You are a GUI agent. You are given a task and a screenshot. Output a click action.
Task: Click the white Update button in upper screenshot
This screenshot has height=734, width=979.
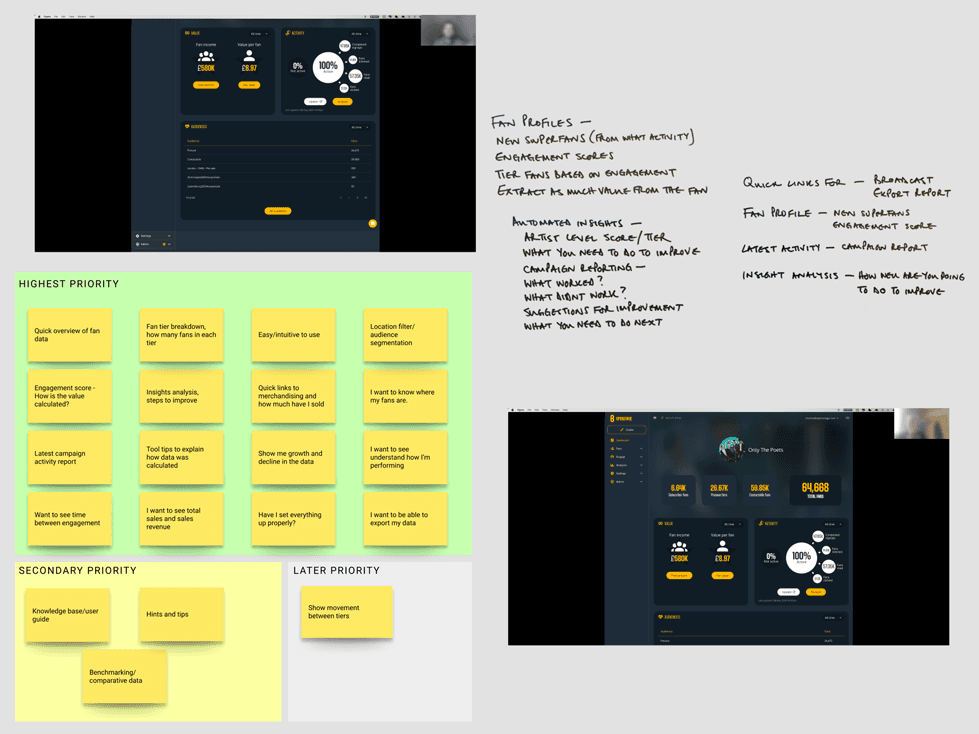[x=315, y=101]
